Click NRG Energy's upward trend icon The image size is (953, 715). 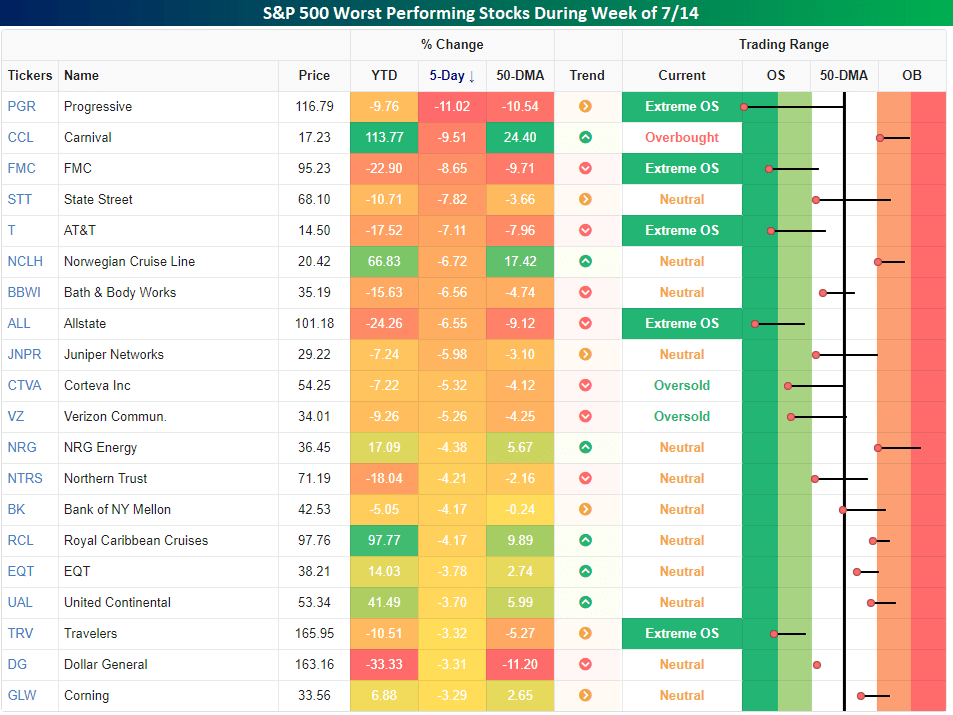coord(586,447)
